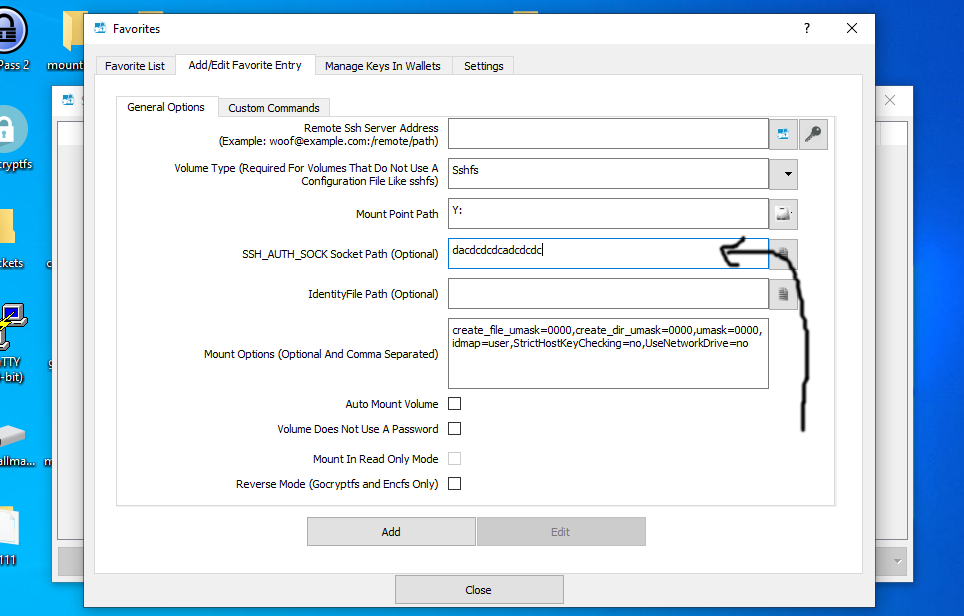Go back to the Favorite List tab

pyautogui.click(x=135, y=65)
